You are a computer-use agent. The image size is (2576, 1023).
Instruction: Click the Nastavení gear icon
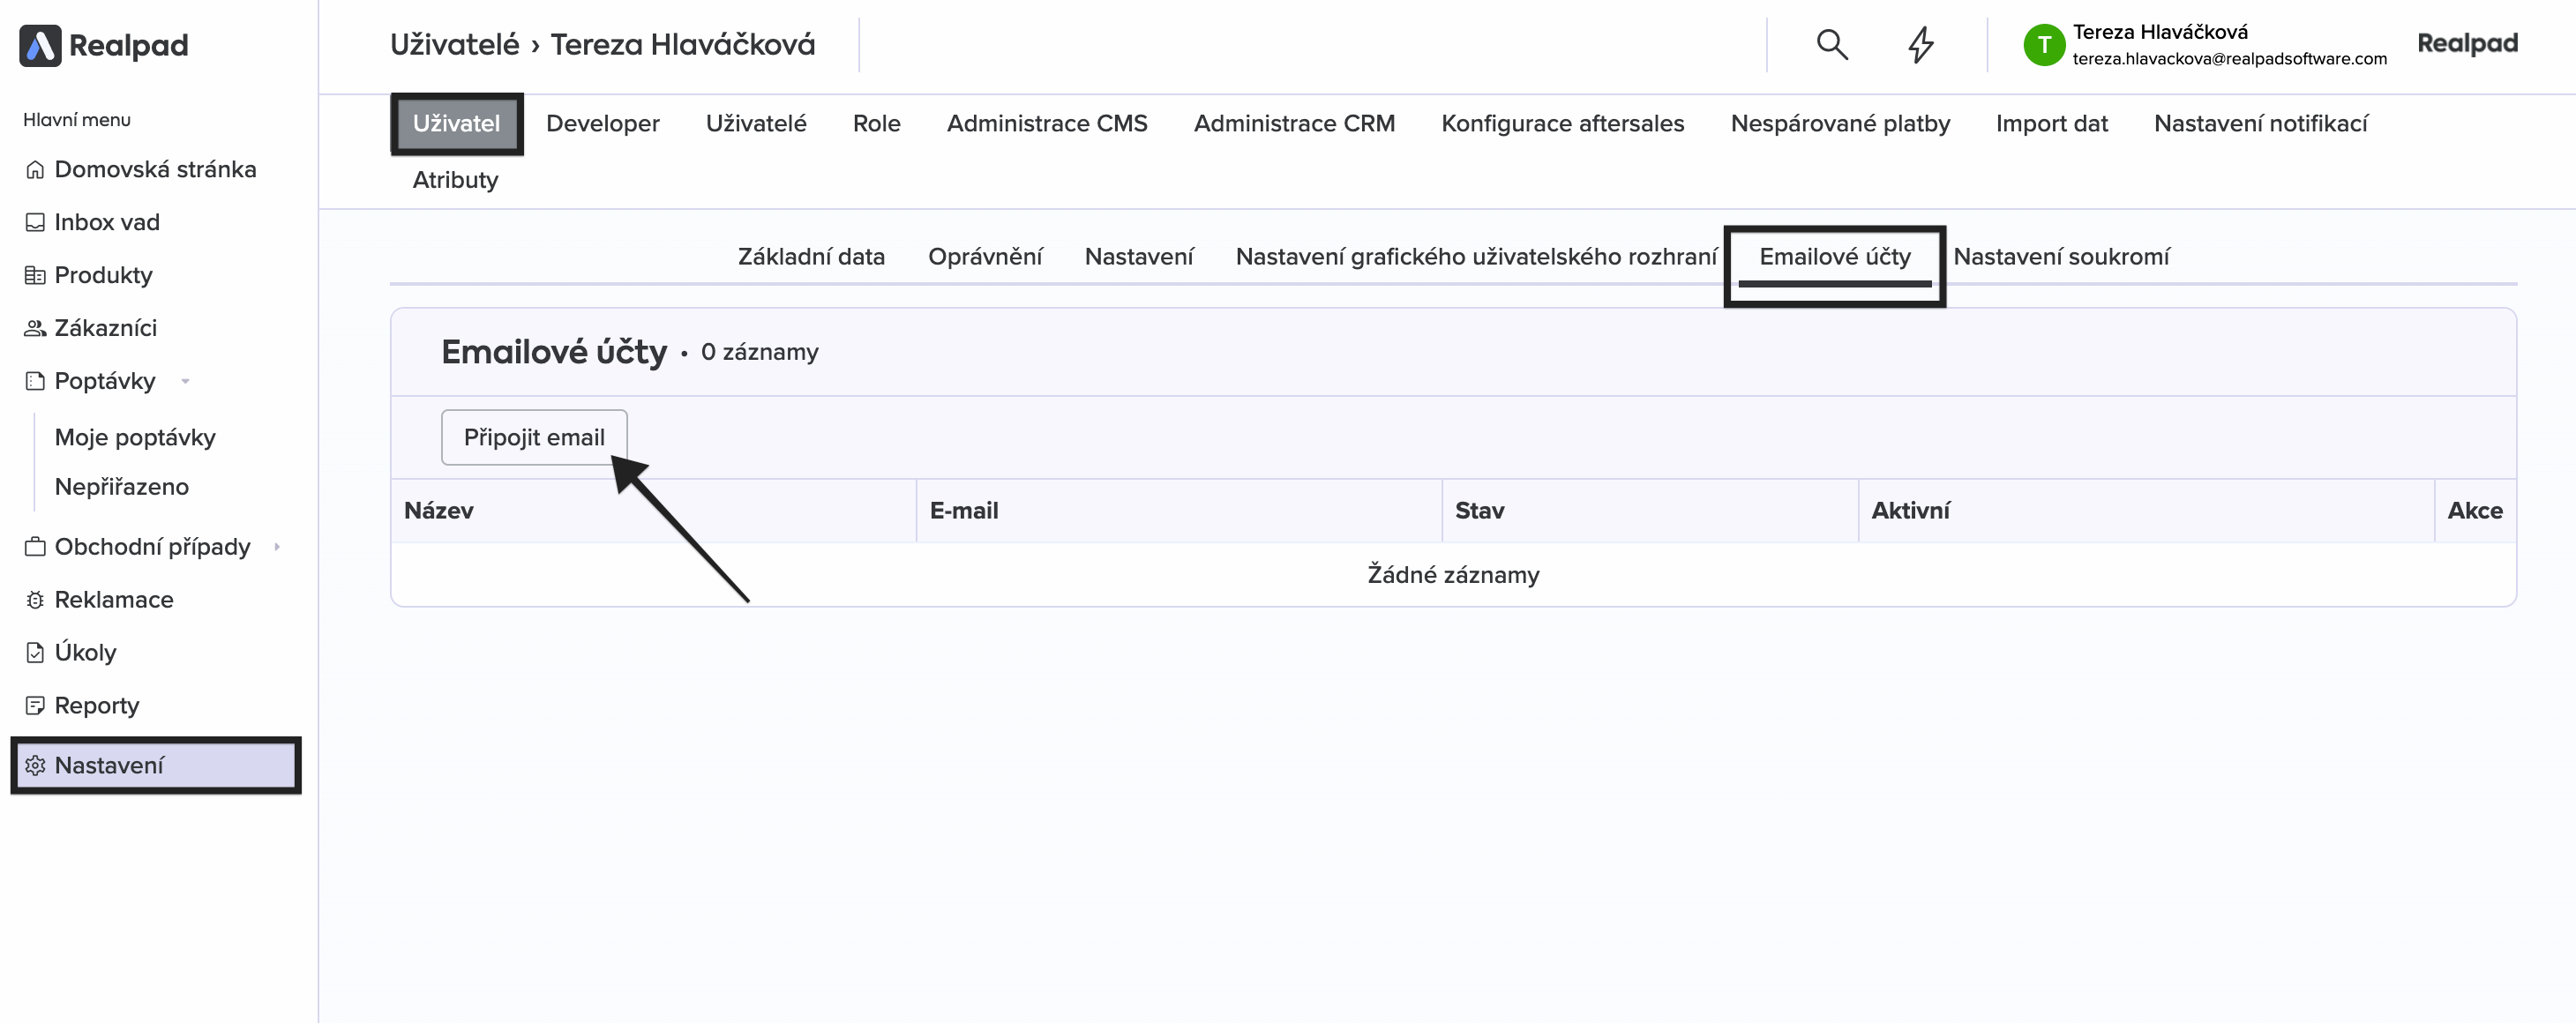pos(35,765)
